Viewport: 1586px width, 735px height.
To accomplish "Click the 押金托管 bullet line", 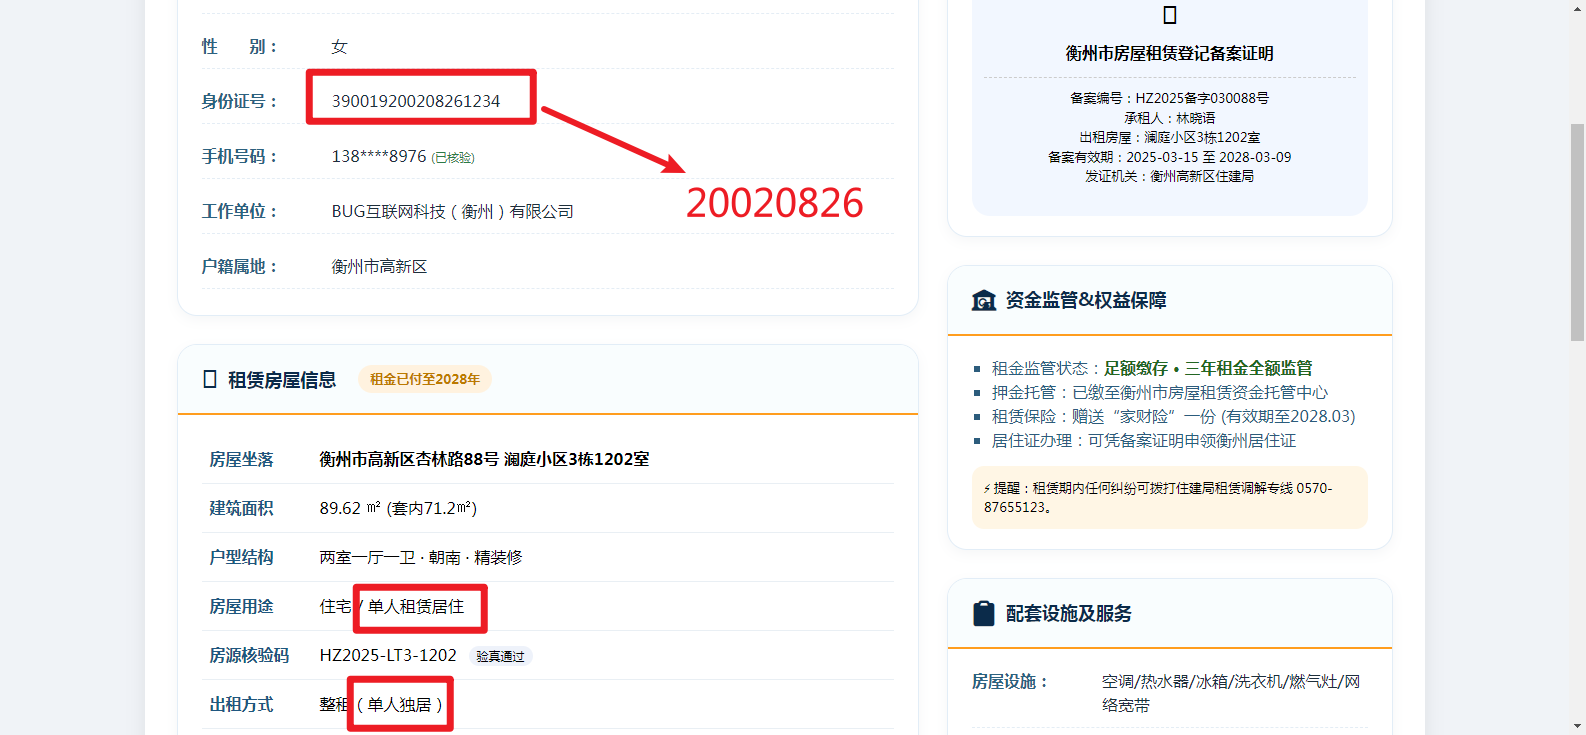I will 1160,392.
